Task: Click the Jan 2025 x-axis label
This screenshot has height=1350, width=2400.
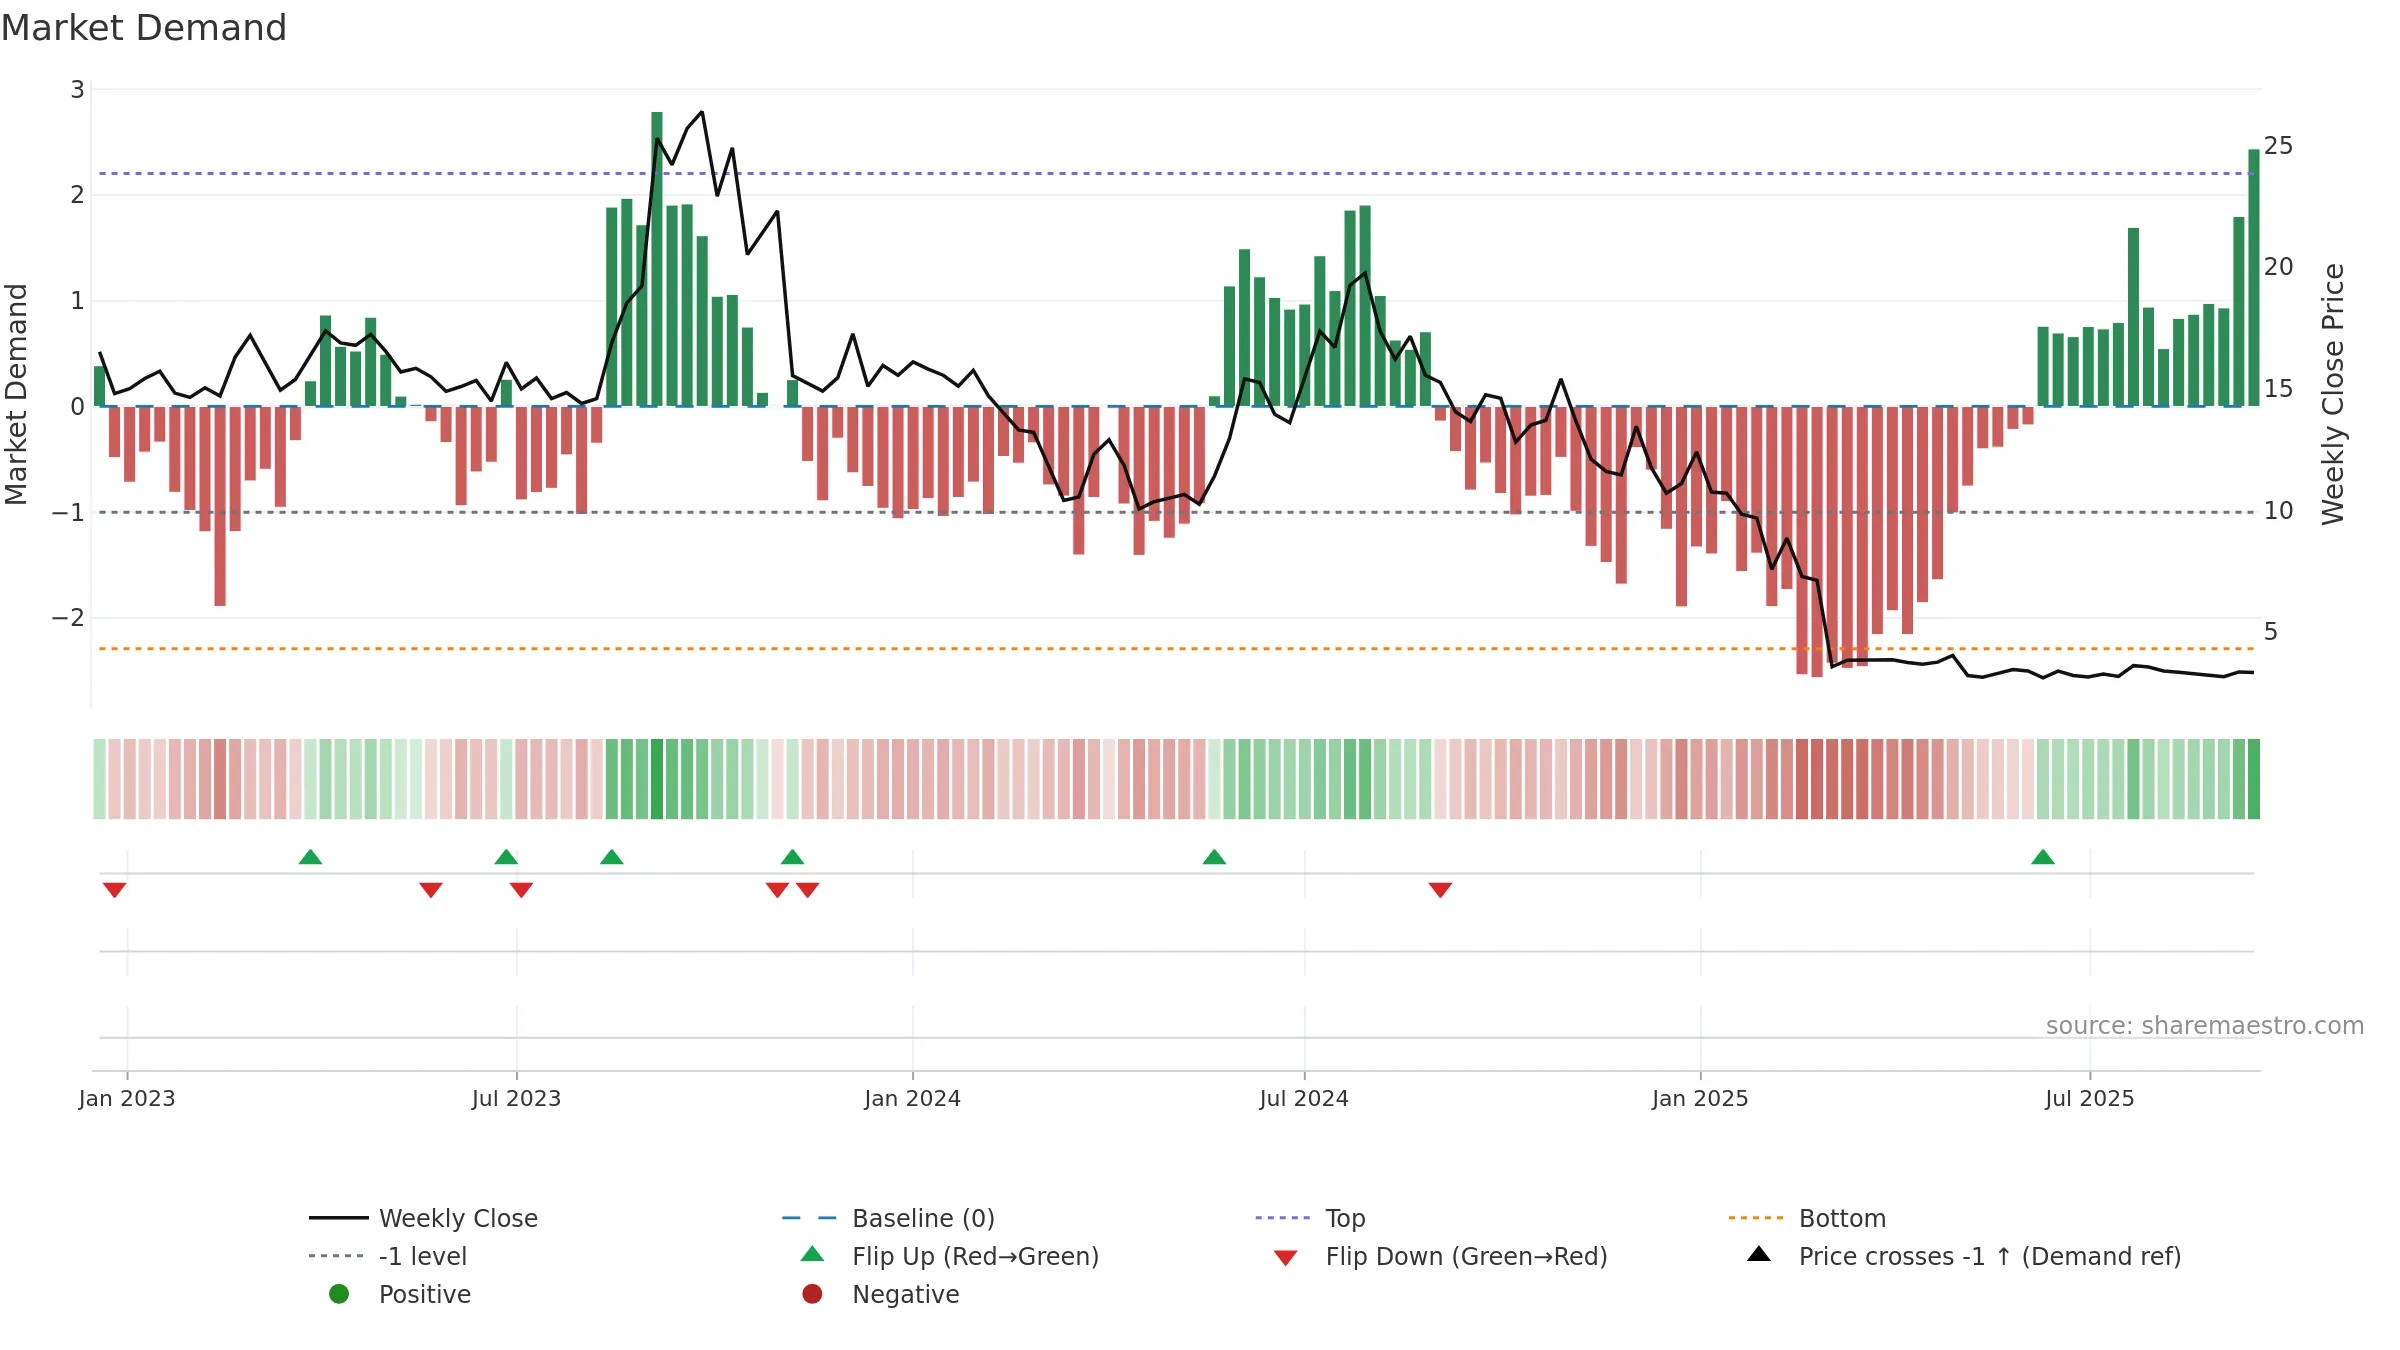Action: click(x=1700, y=1098)
